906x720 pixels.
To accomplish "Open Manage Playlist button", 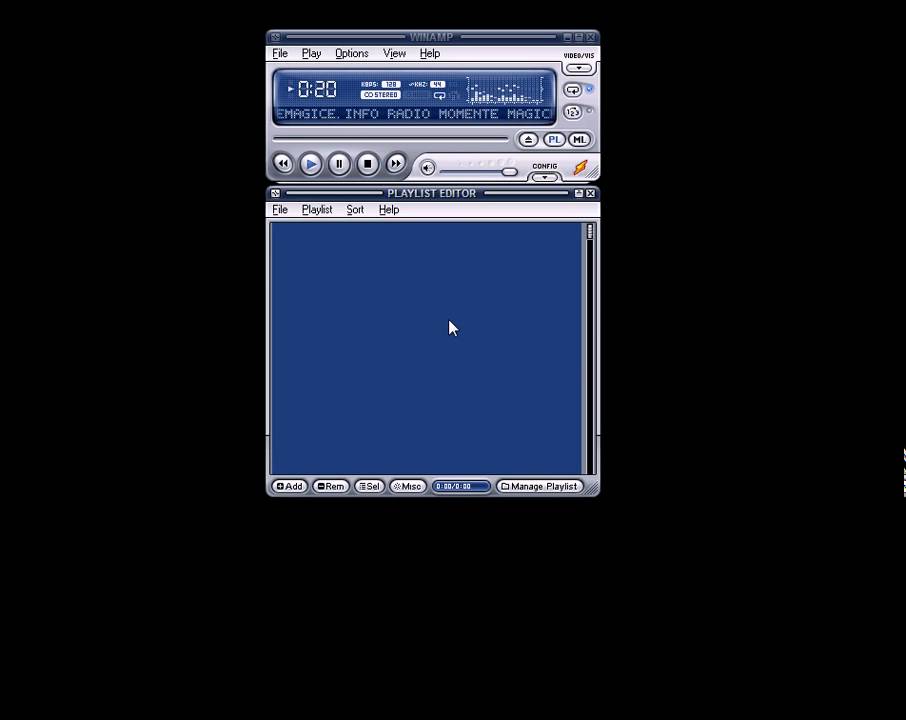I will pos(539,487).
